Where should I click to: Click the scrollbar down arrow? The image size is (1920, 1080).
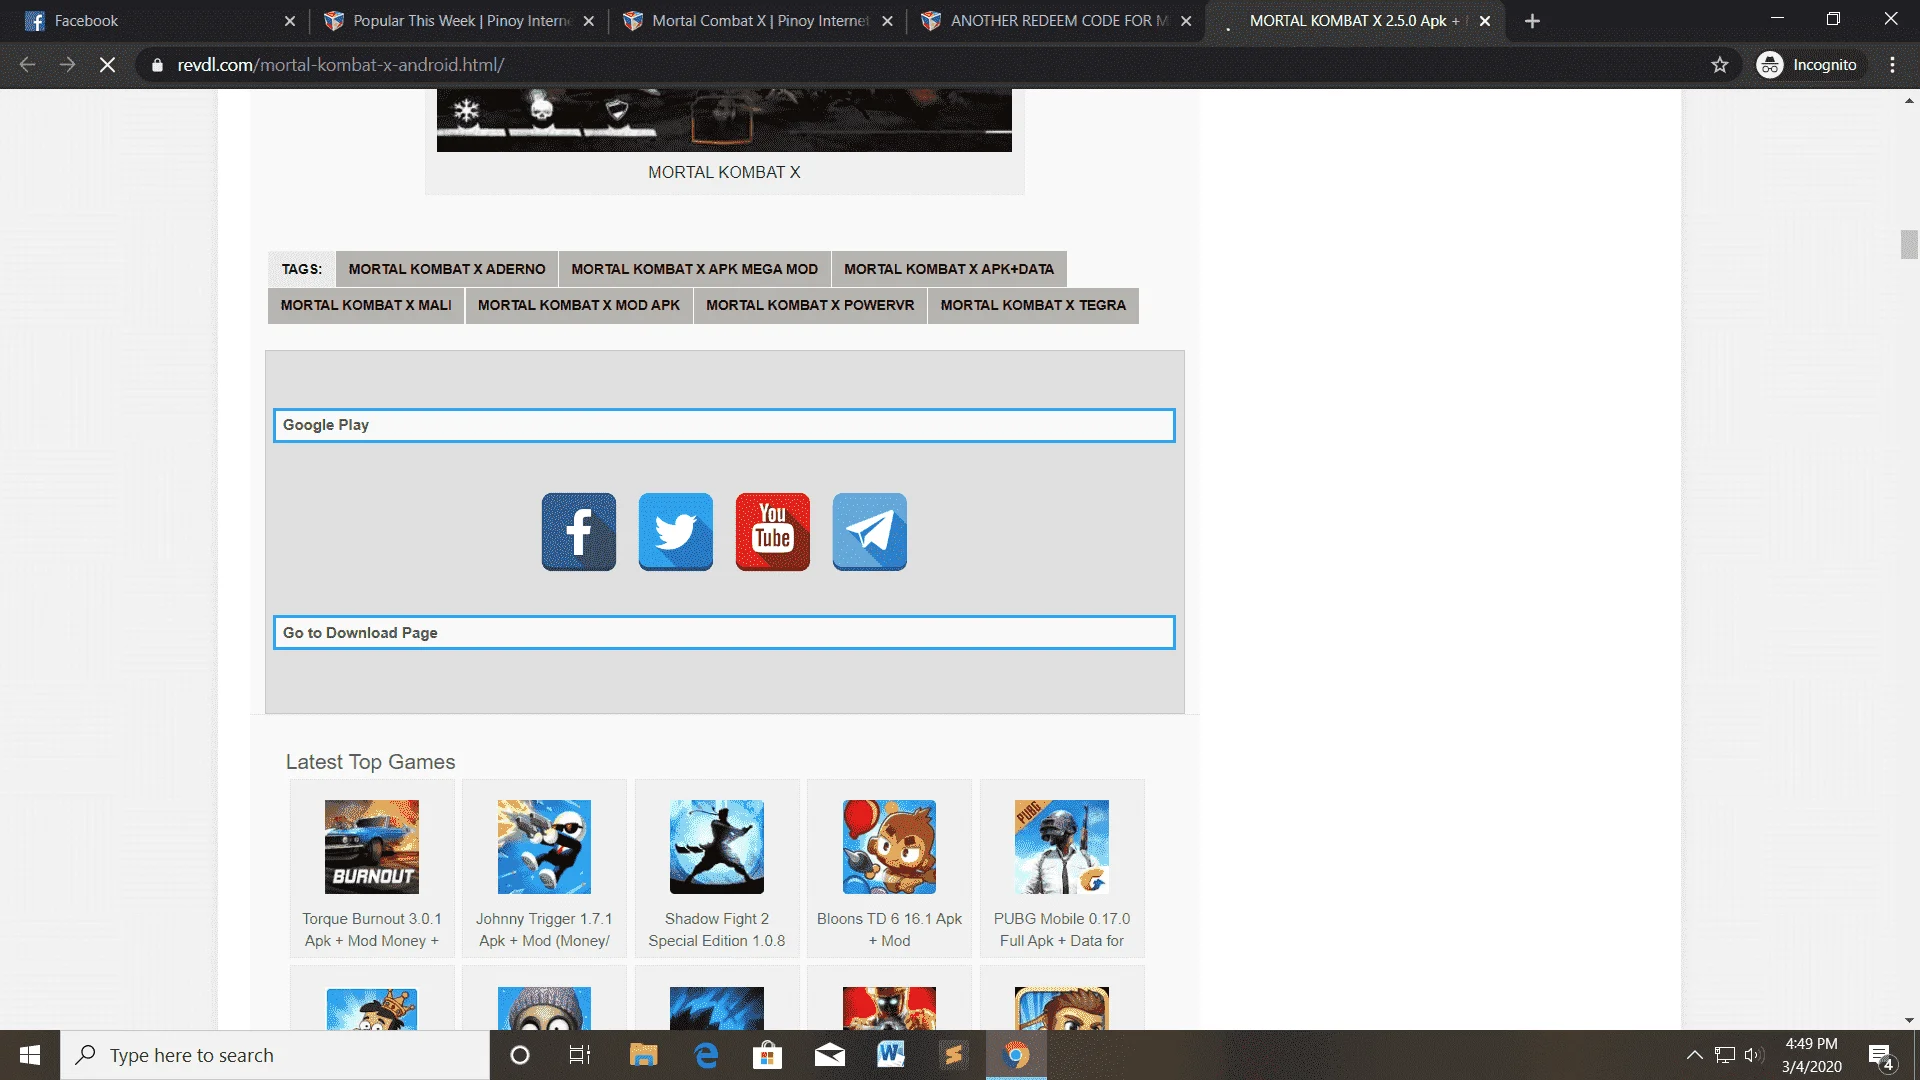pos(1909,1021)
